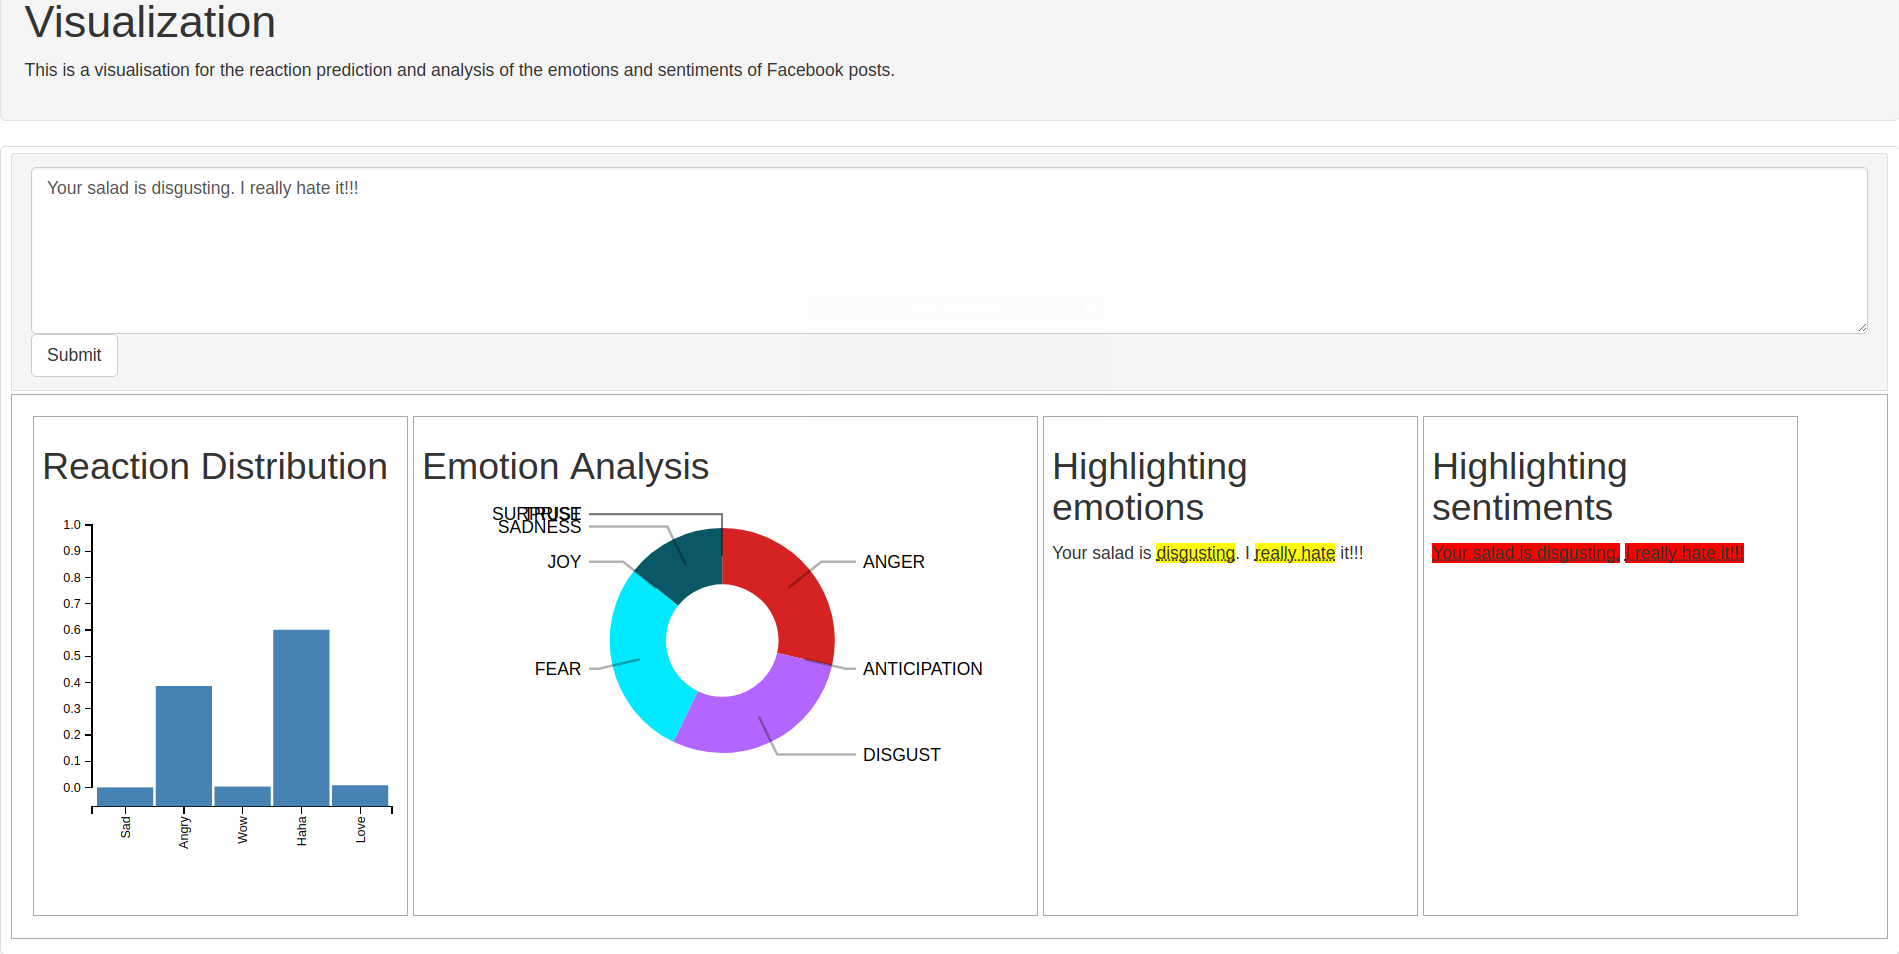Click the red Anger donut segment
Viewport: 1899px width, 954px height.
(790, 590)
